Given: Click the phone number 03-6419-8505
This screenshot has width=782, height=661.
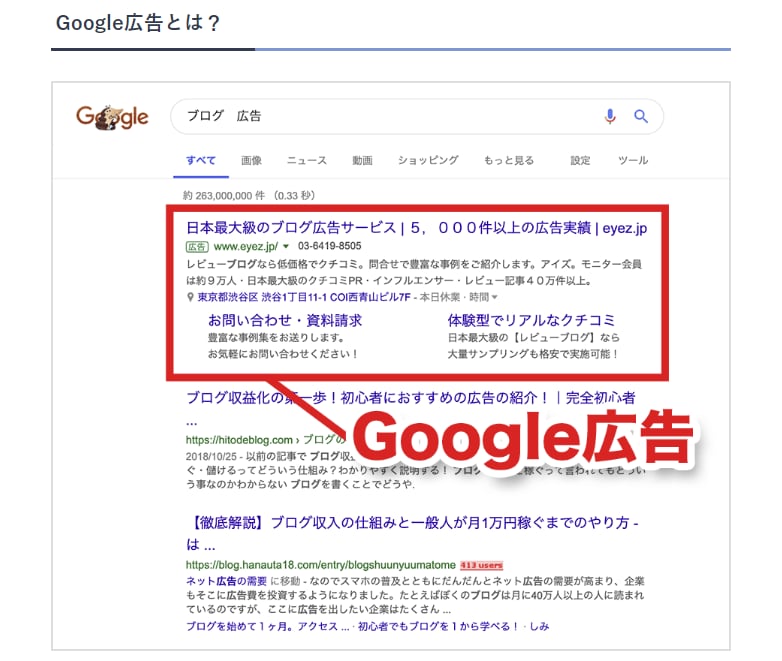Looking at the screenshot, I should pos(330,246).
